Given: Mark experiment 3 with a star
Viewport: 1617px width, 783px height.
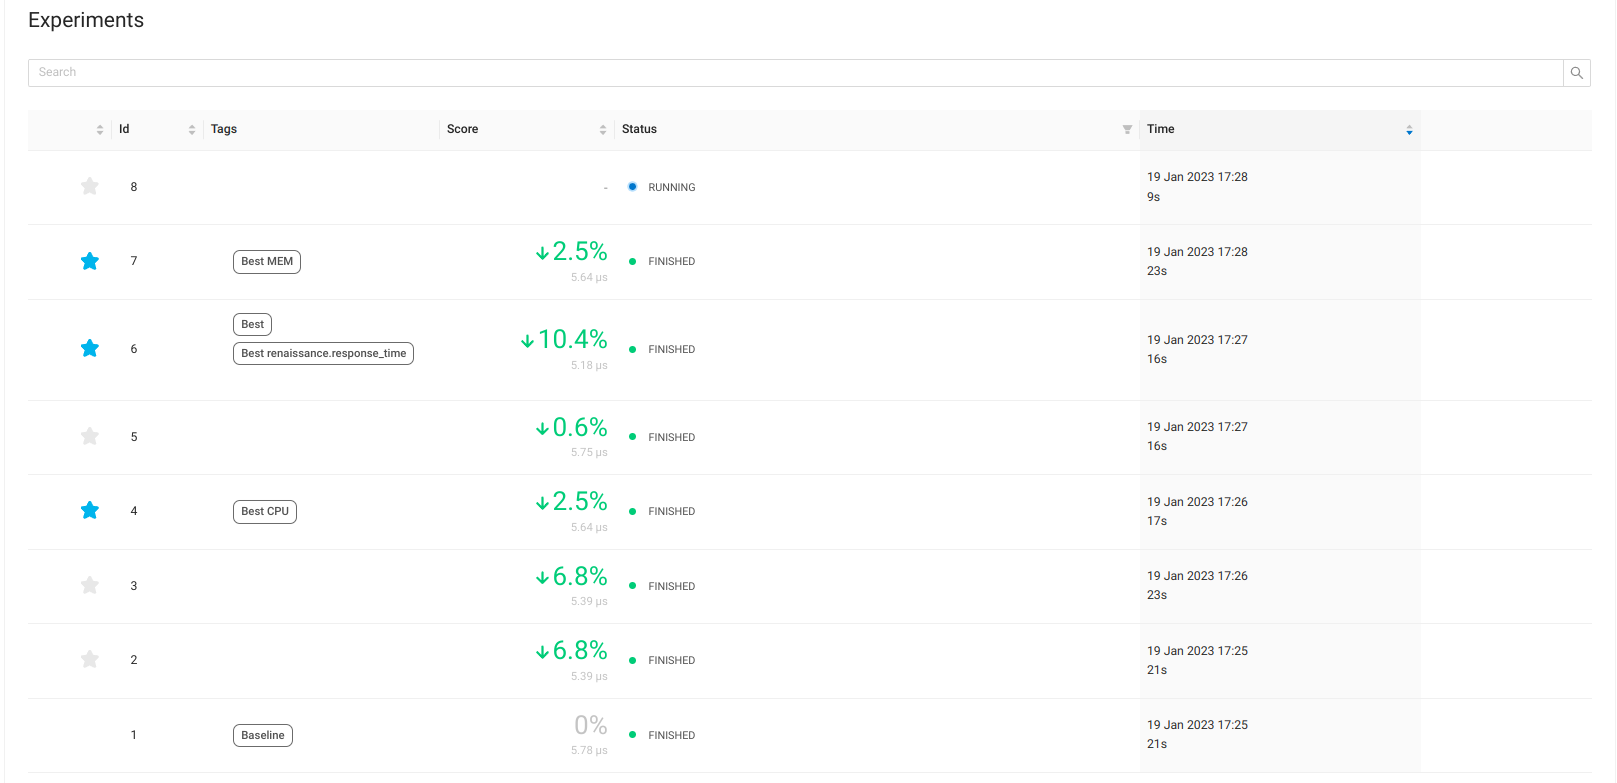Looking at the screenshot, I should [x=90, y=586].
